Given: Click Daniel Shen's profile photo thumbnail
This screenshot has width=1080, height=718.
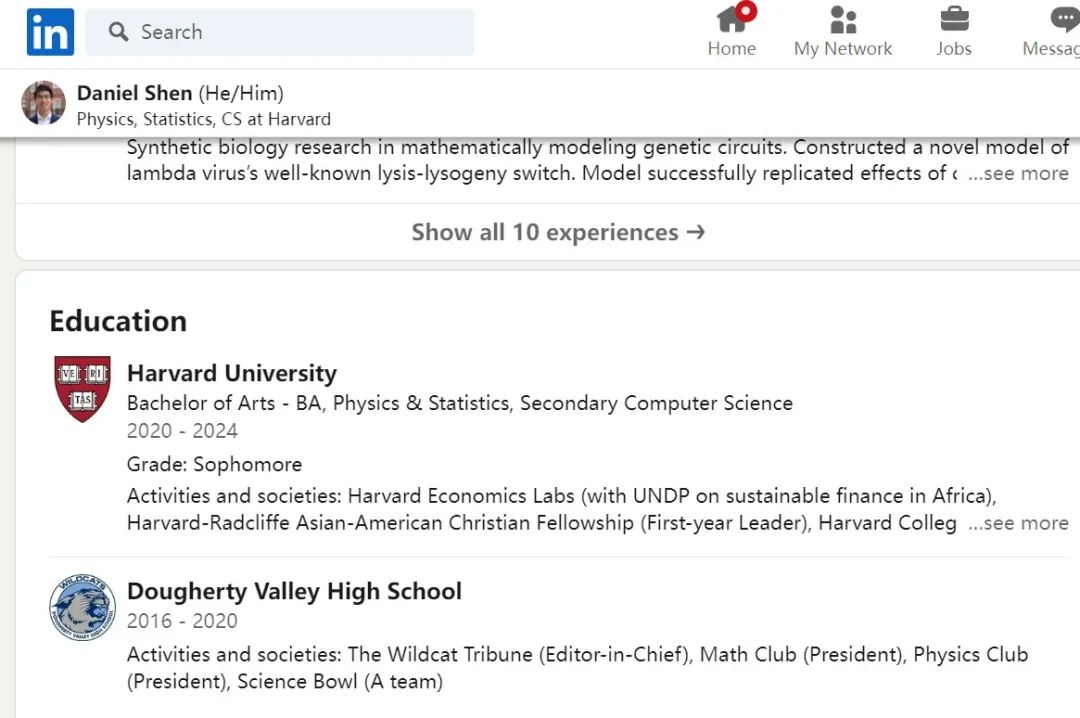Looking at the screenshot, I should tap(43, 103).
